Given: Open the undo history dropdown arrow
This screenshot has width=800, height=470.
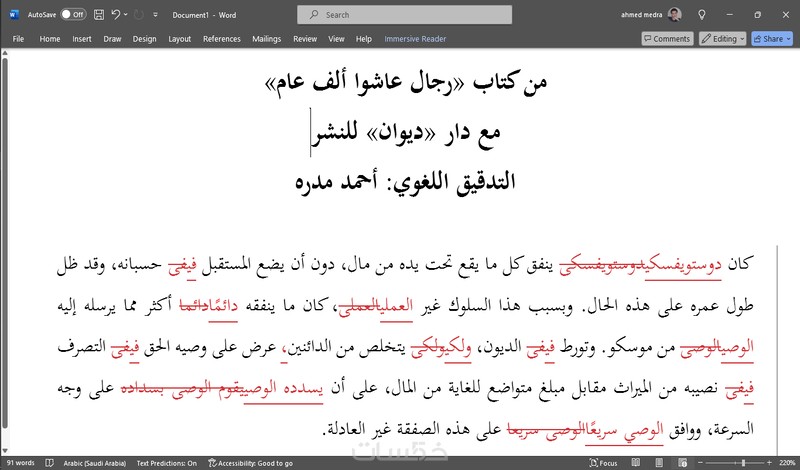Looking at the screenshot, I should (x=126, y=15).
